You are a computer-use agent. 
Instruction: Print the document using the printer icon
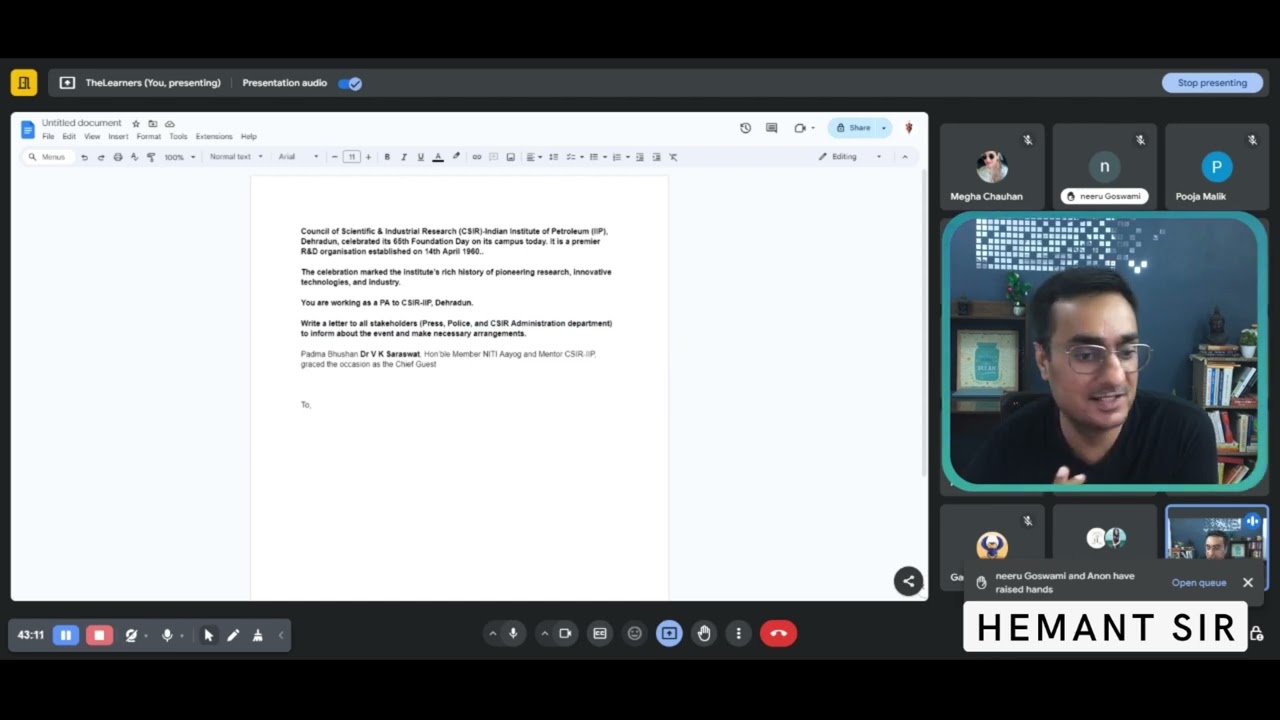click(118, 157)
